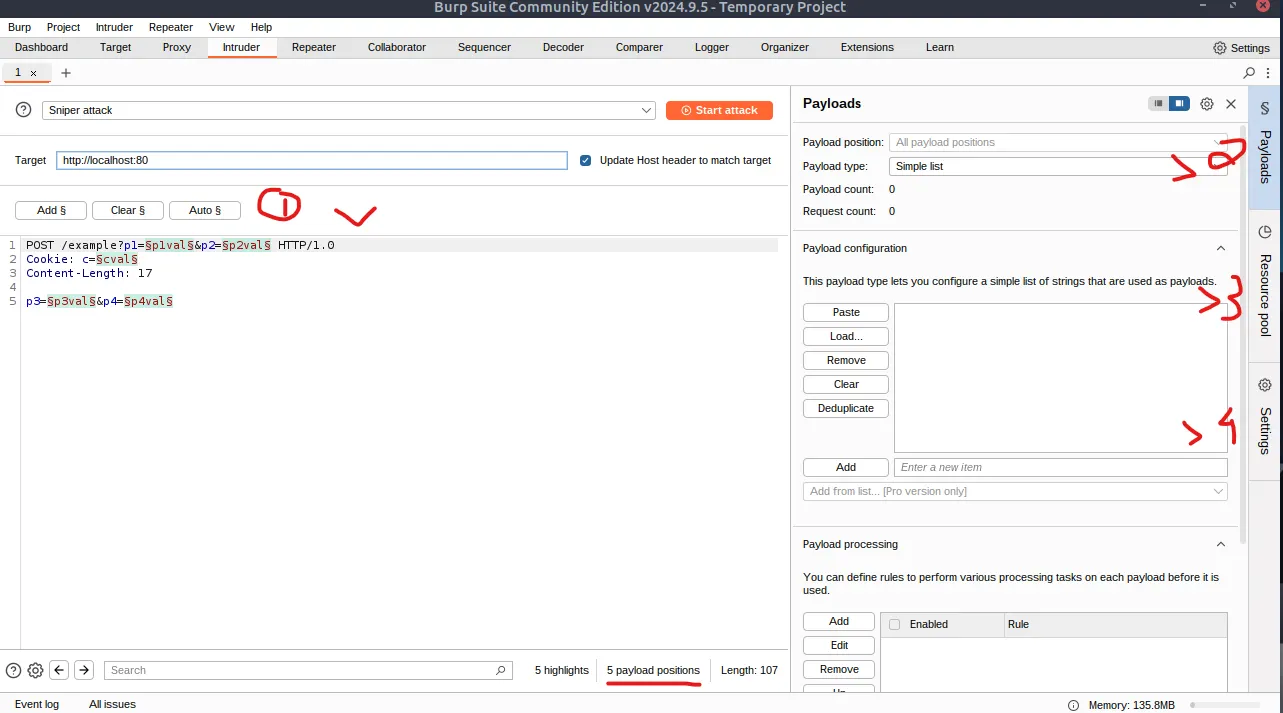The height and width of the screenshot is (713, 1283).
Task: Open the Payloads panel settings gear
Action: tap(1206, 103)
